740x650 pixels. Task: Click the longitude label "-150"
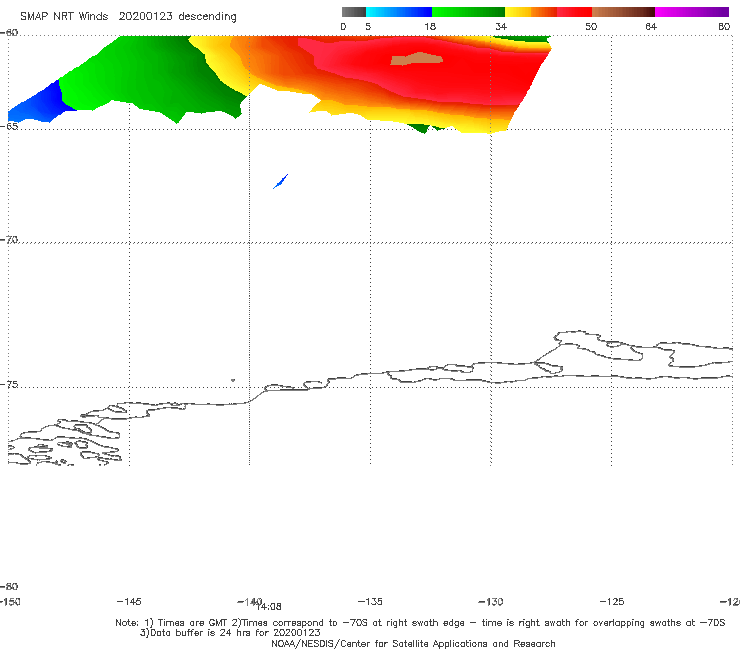(x=10, y=602)
